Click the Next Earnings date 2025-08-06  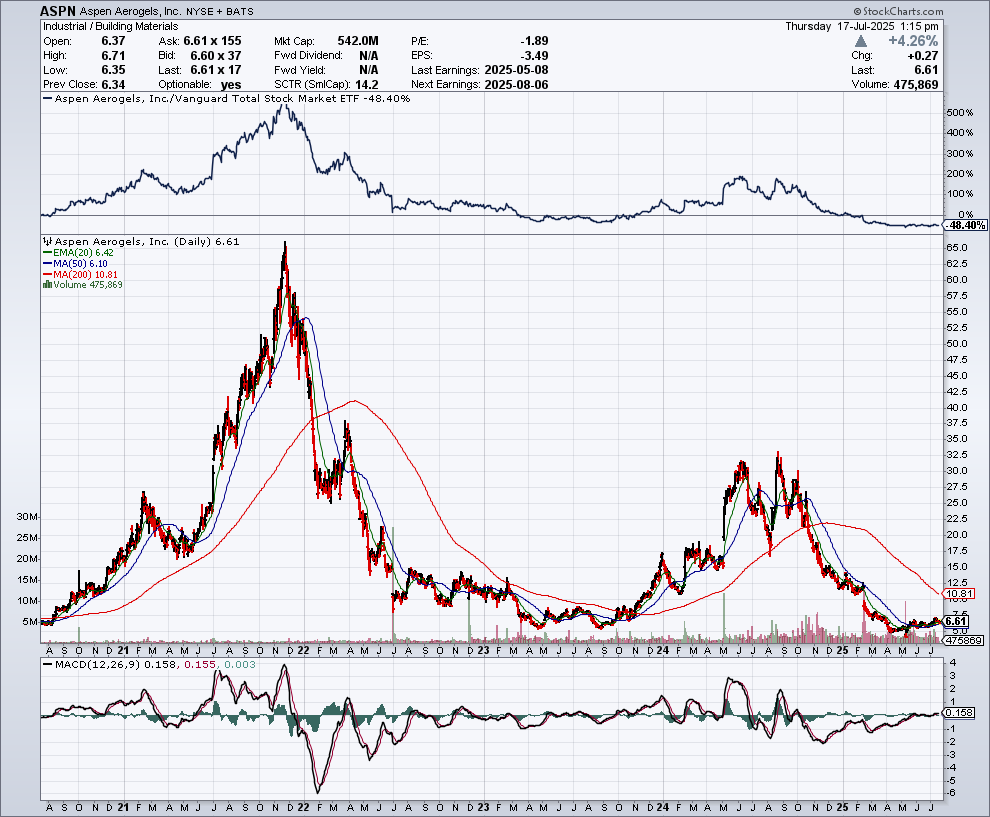pos(516,85)
